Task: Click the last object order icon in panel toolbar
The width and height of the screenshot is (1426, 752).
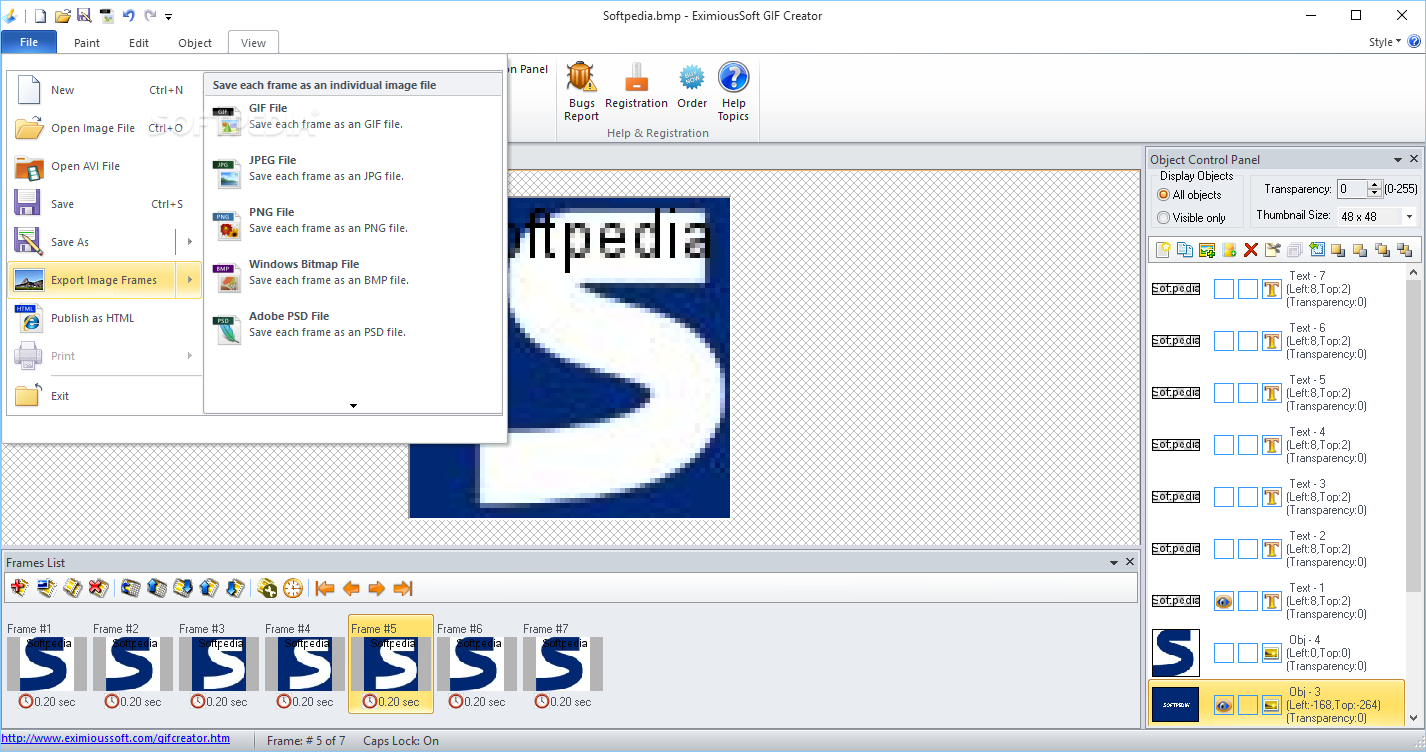Action: pyautogui.click(x=1404, y=250)
